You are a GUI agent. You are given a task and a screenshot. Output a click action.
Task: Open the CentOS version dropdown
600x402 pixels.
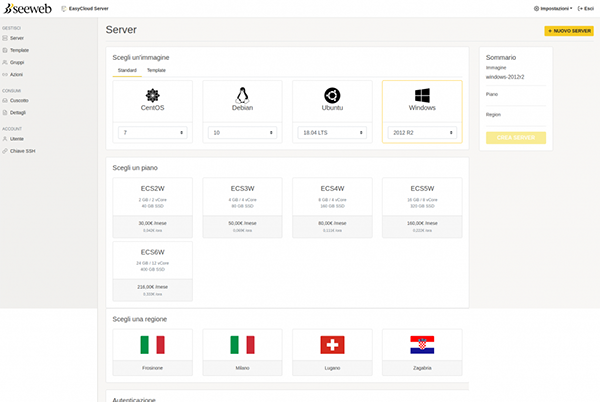tap(153, 132)
